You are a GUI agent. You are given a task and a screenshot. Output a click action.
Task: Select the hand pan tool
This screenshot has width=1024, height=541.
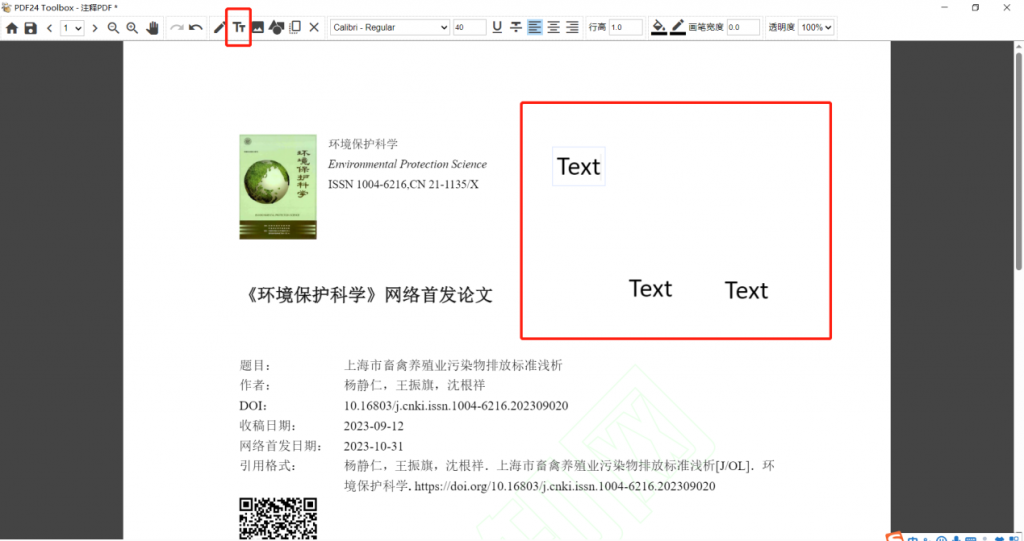pos(153,28)
